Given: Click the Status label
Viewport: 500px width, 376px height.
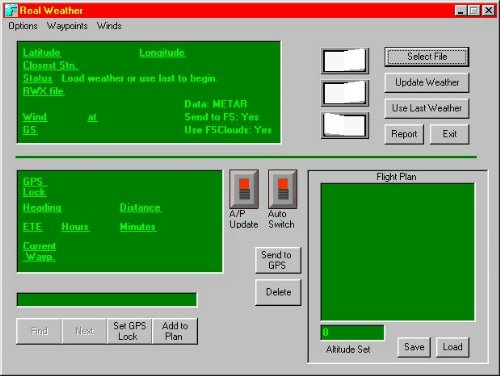Looking at the screenshot, I should [x=38, y=78].
